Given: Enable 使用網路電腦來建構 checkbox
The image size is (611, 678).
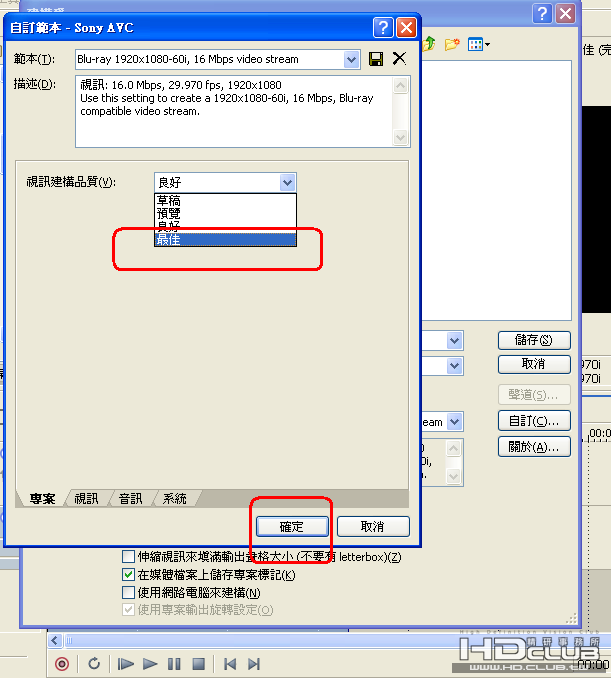Looking at the screenshot, I should [128, 592].
